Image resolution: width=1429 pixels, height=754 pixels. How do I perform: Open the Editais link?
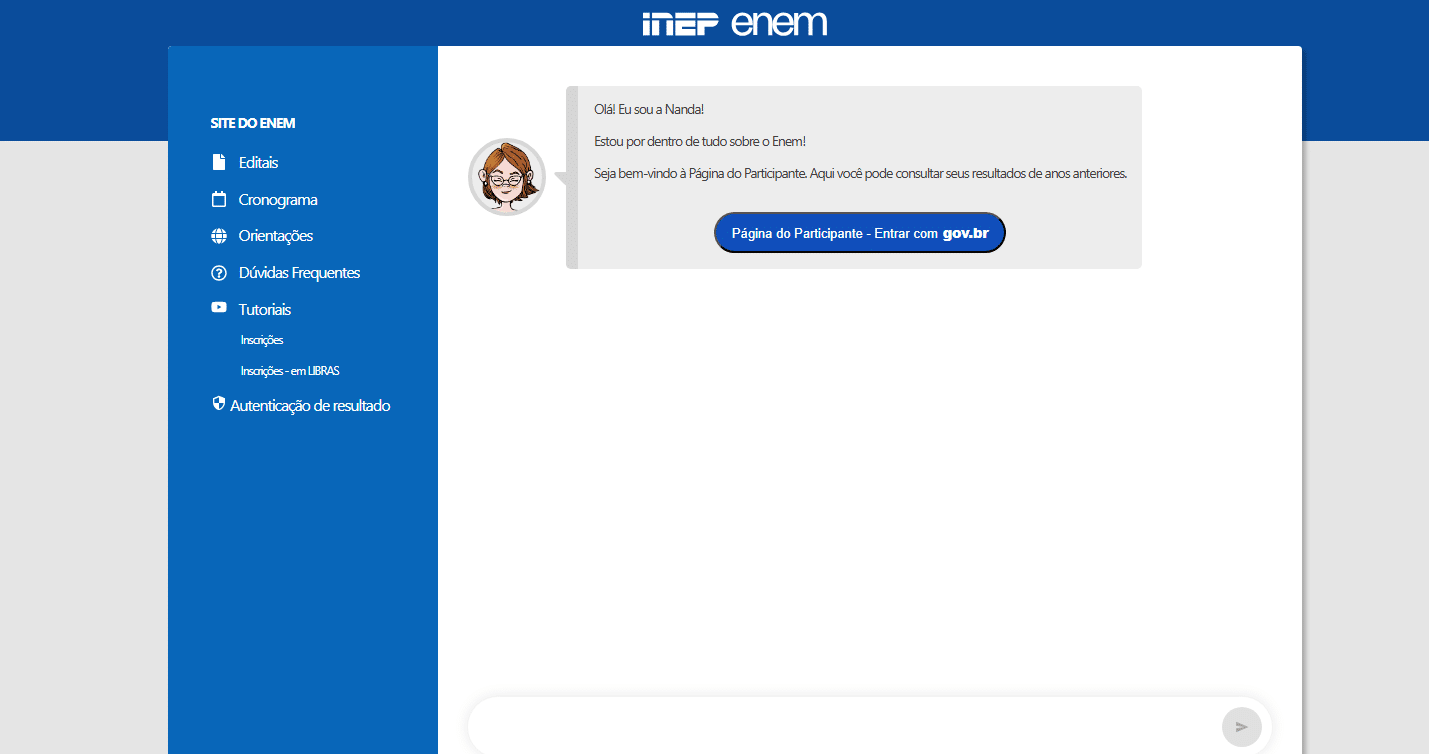(258, 162)
